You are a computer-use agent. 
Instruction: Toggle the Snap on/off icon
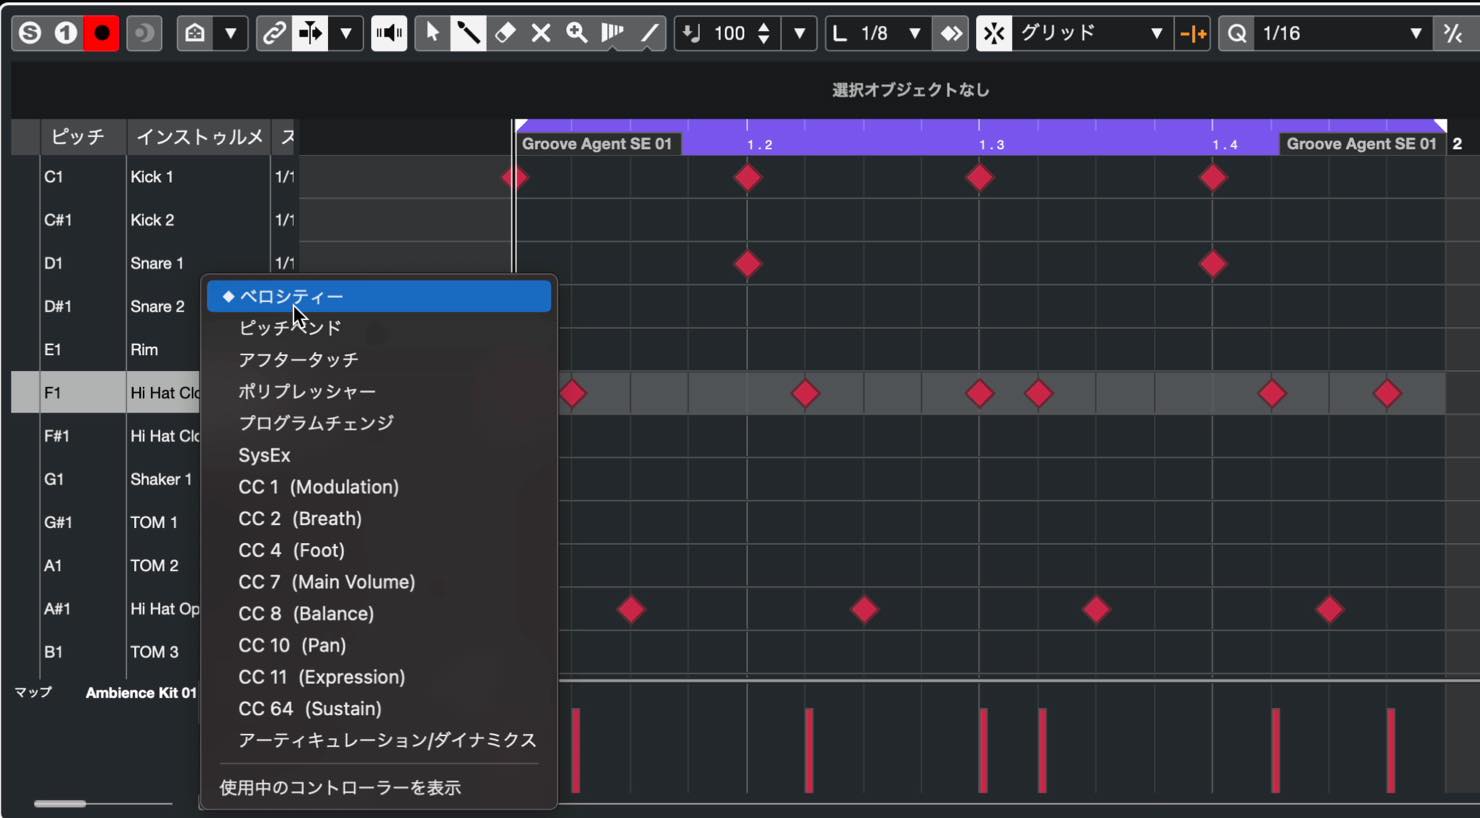994,33
